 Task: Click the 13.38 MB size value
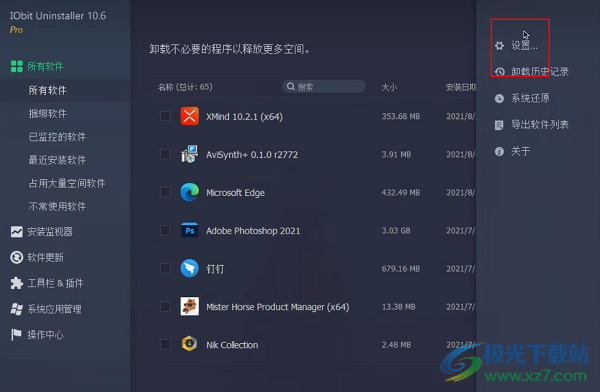click(398, 307)
